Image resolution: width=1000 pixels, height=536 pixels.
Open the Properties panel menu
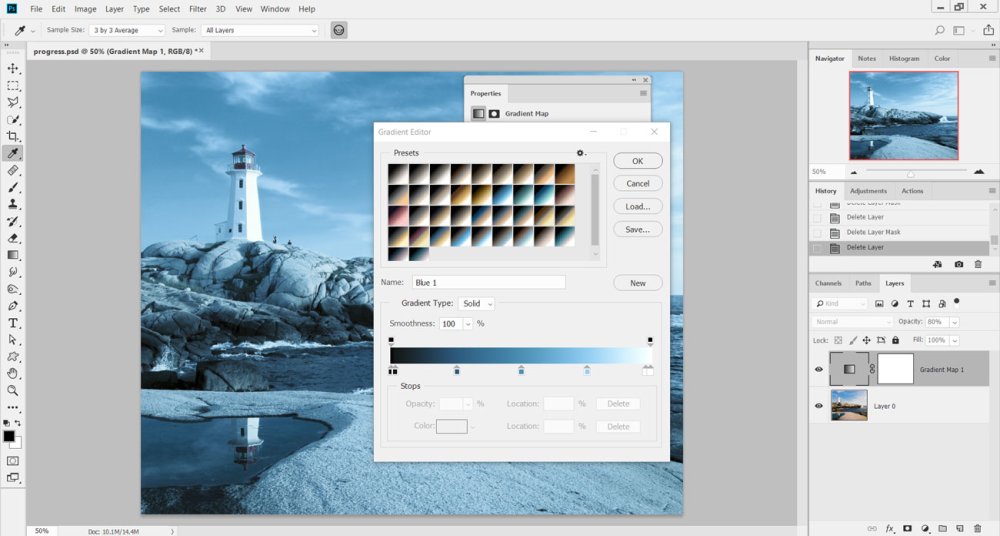click(643, 93)
